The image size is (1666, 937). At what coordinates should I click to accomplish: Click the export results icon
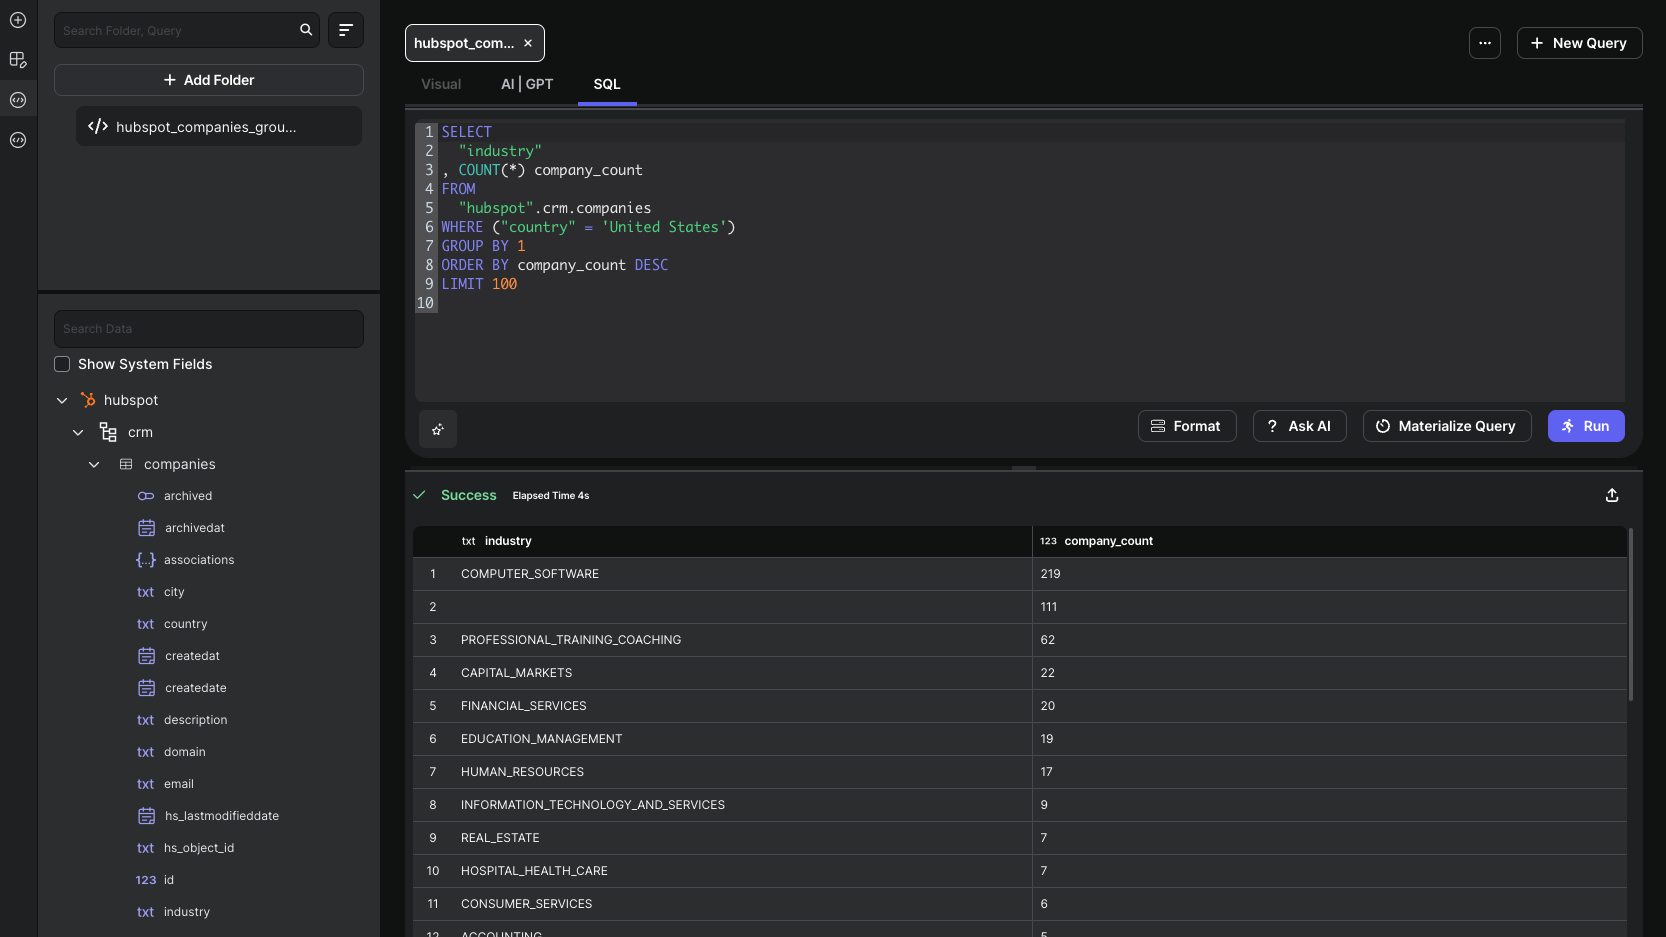(1612, 496)
